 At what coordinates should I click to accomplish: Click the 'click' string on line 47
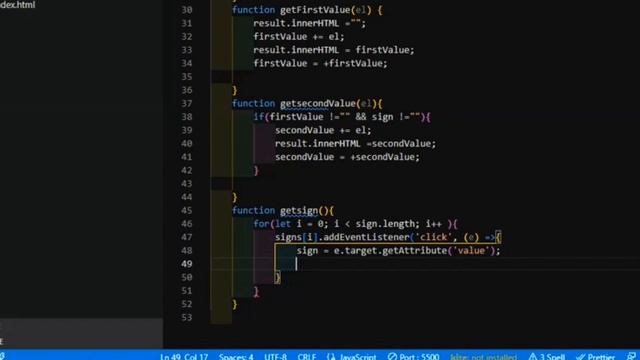click(x=433, y=237)
